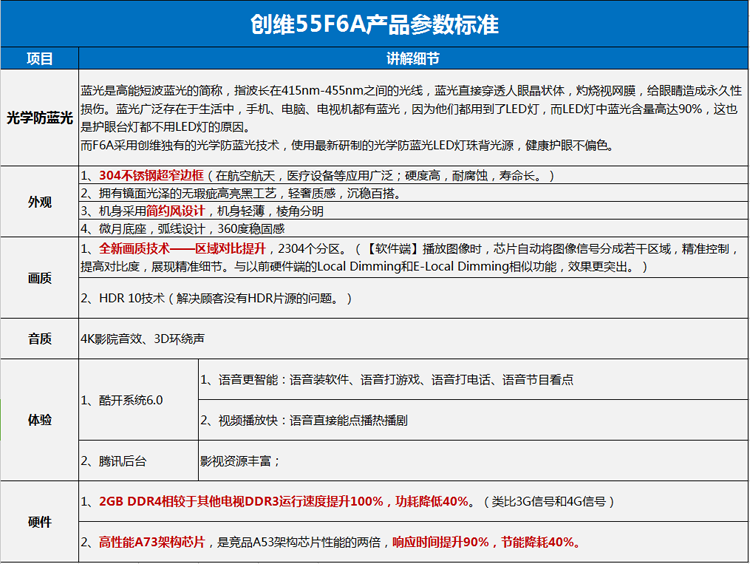Select red text 304不锈钢超窄边框
The height and width of the screenshot is (564, 750).
[151, 176]
